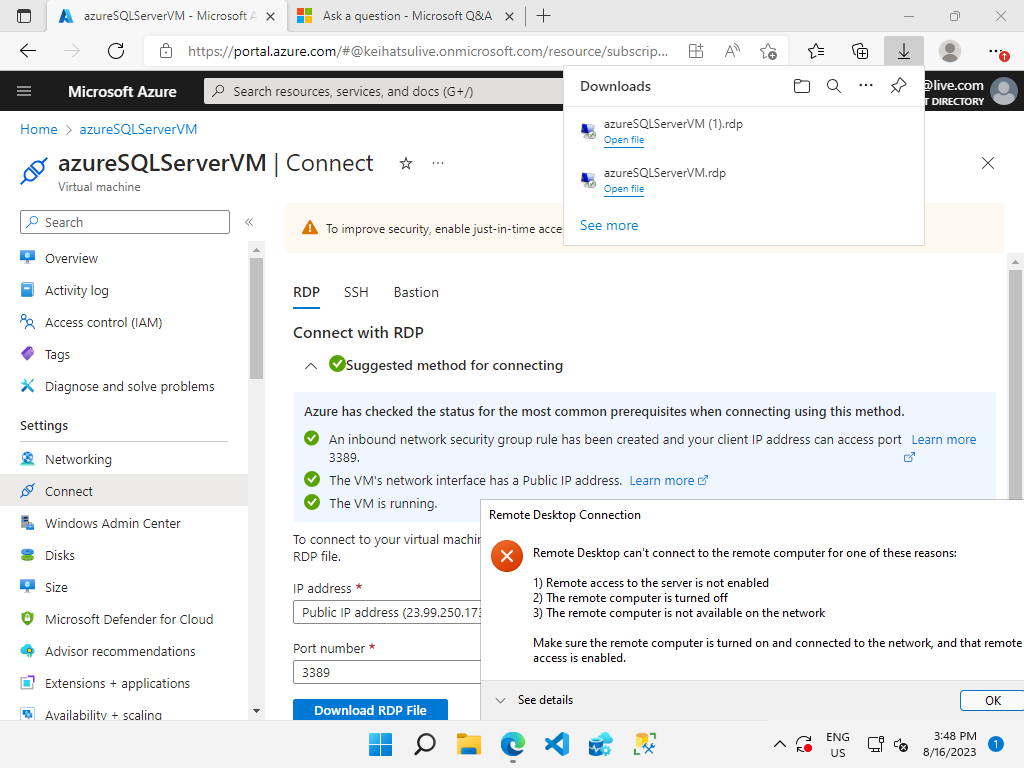Launch File Explorer from taskbar
The image size is (1024, 768).
coord(469,744)
